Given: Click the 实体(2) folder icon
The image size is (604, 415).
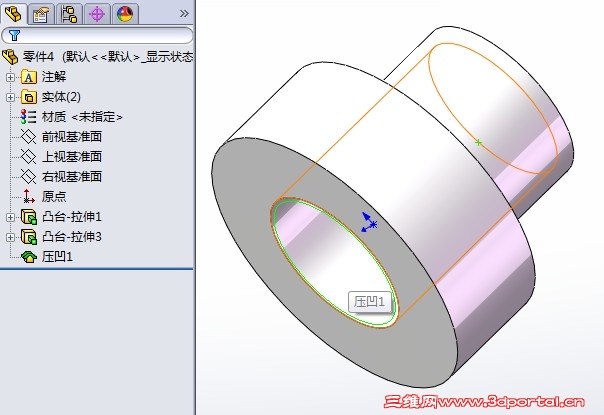Looking at the screenshot, I should pyautogui.click(x=29, y=97).
